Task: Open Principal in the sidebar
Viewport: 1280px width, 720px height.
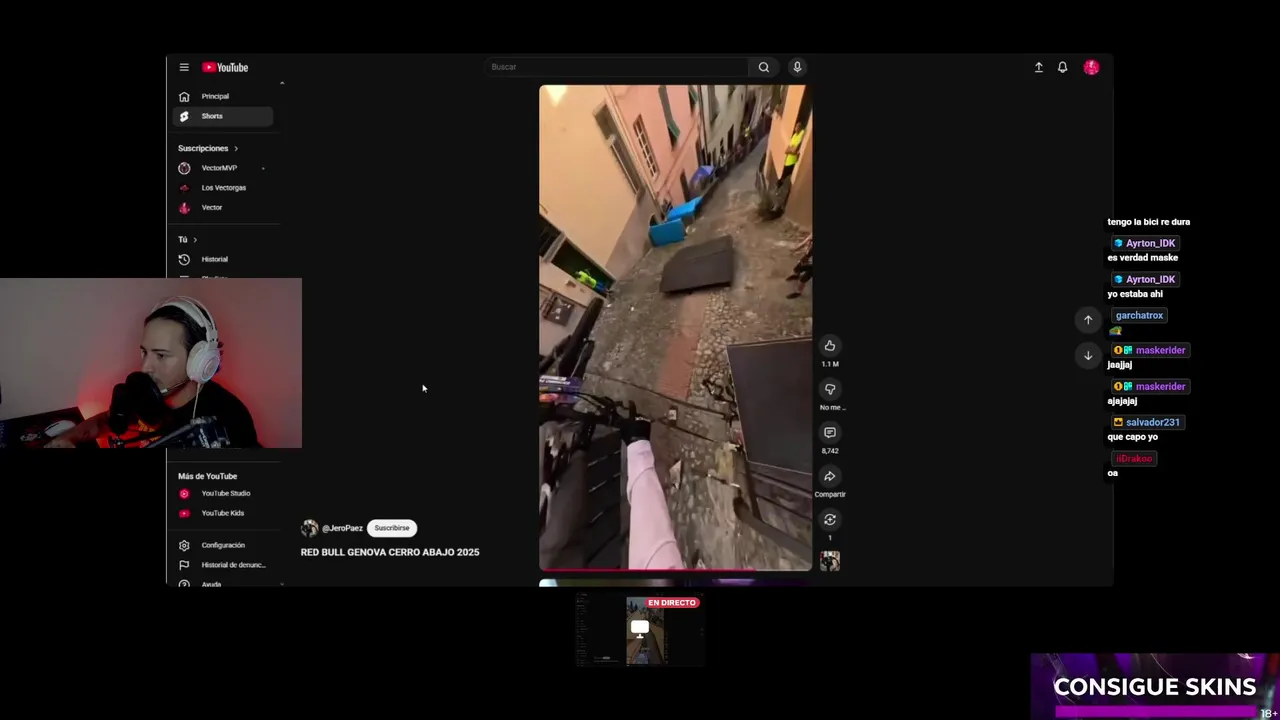Action: (215, 96)
